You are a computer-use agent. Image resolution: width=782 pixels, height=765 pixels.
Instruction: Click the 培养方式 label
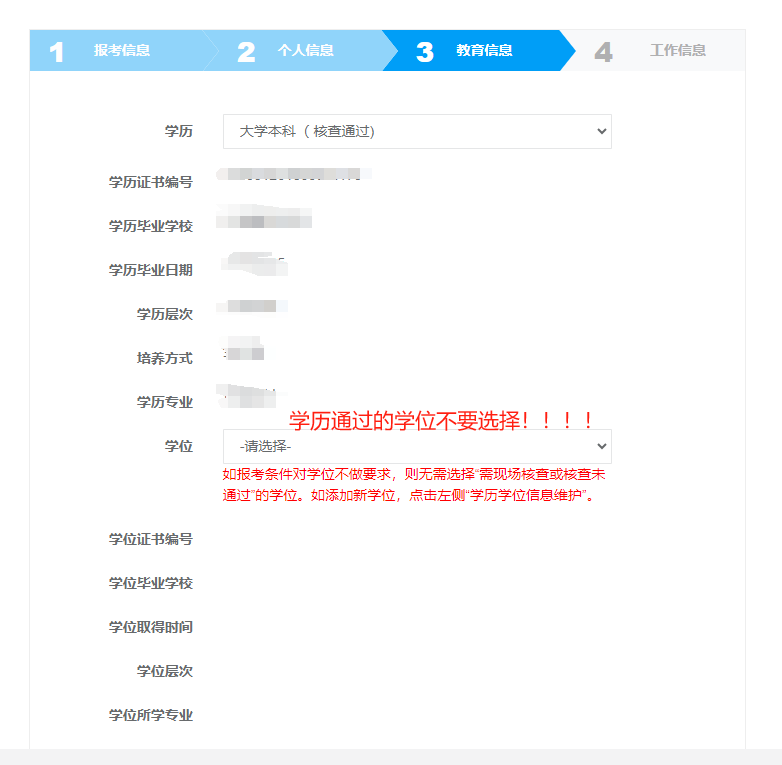(x=165, y=358)
